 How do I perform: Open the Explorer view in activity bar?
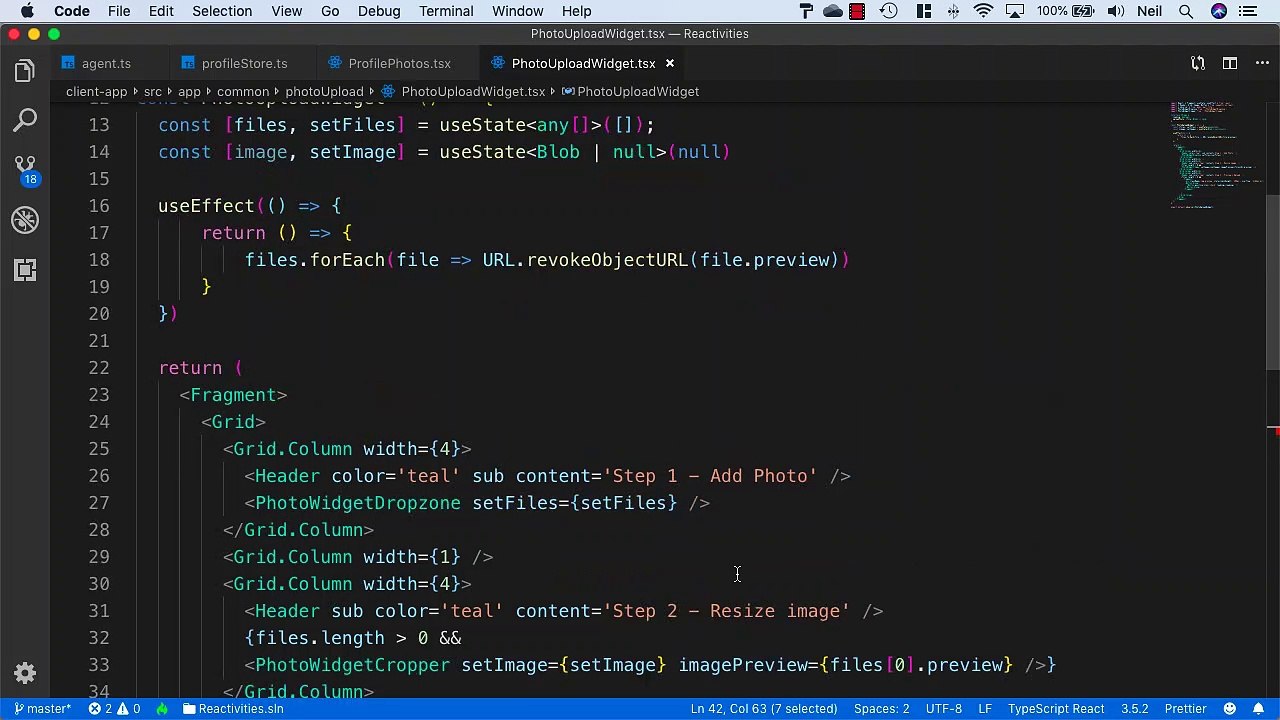pyautogui.click(x=25, y=71)
